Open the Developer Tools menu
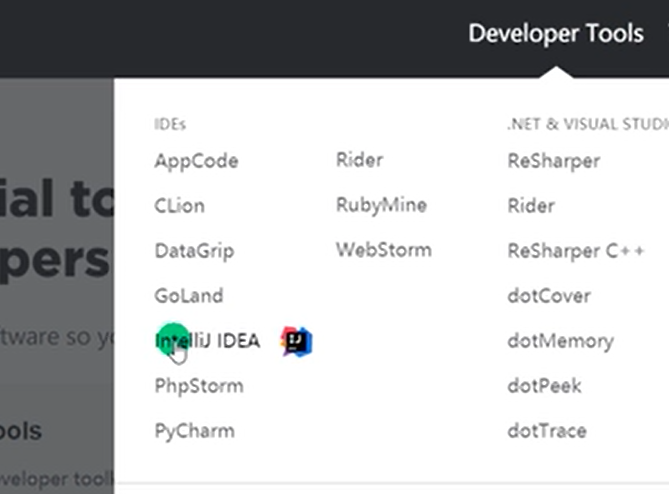 [x=555, y=33]
